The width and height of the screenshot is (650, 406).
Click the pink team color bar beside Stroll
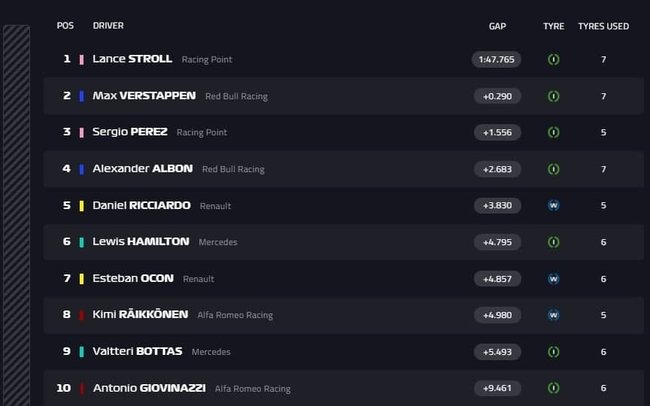[x=81, y=59]
